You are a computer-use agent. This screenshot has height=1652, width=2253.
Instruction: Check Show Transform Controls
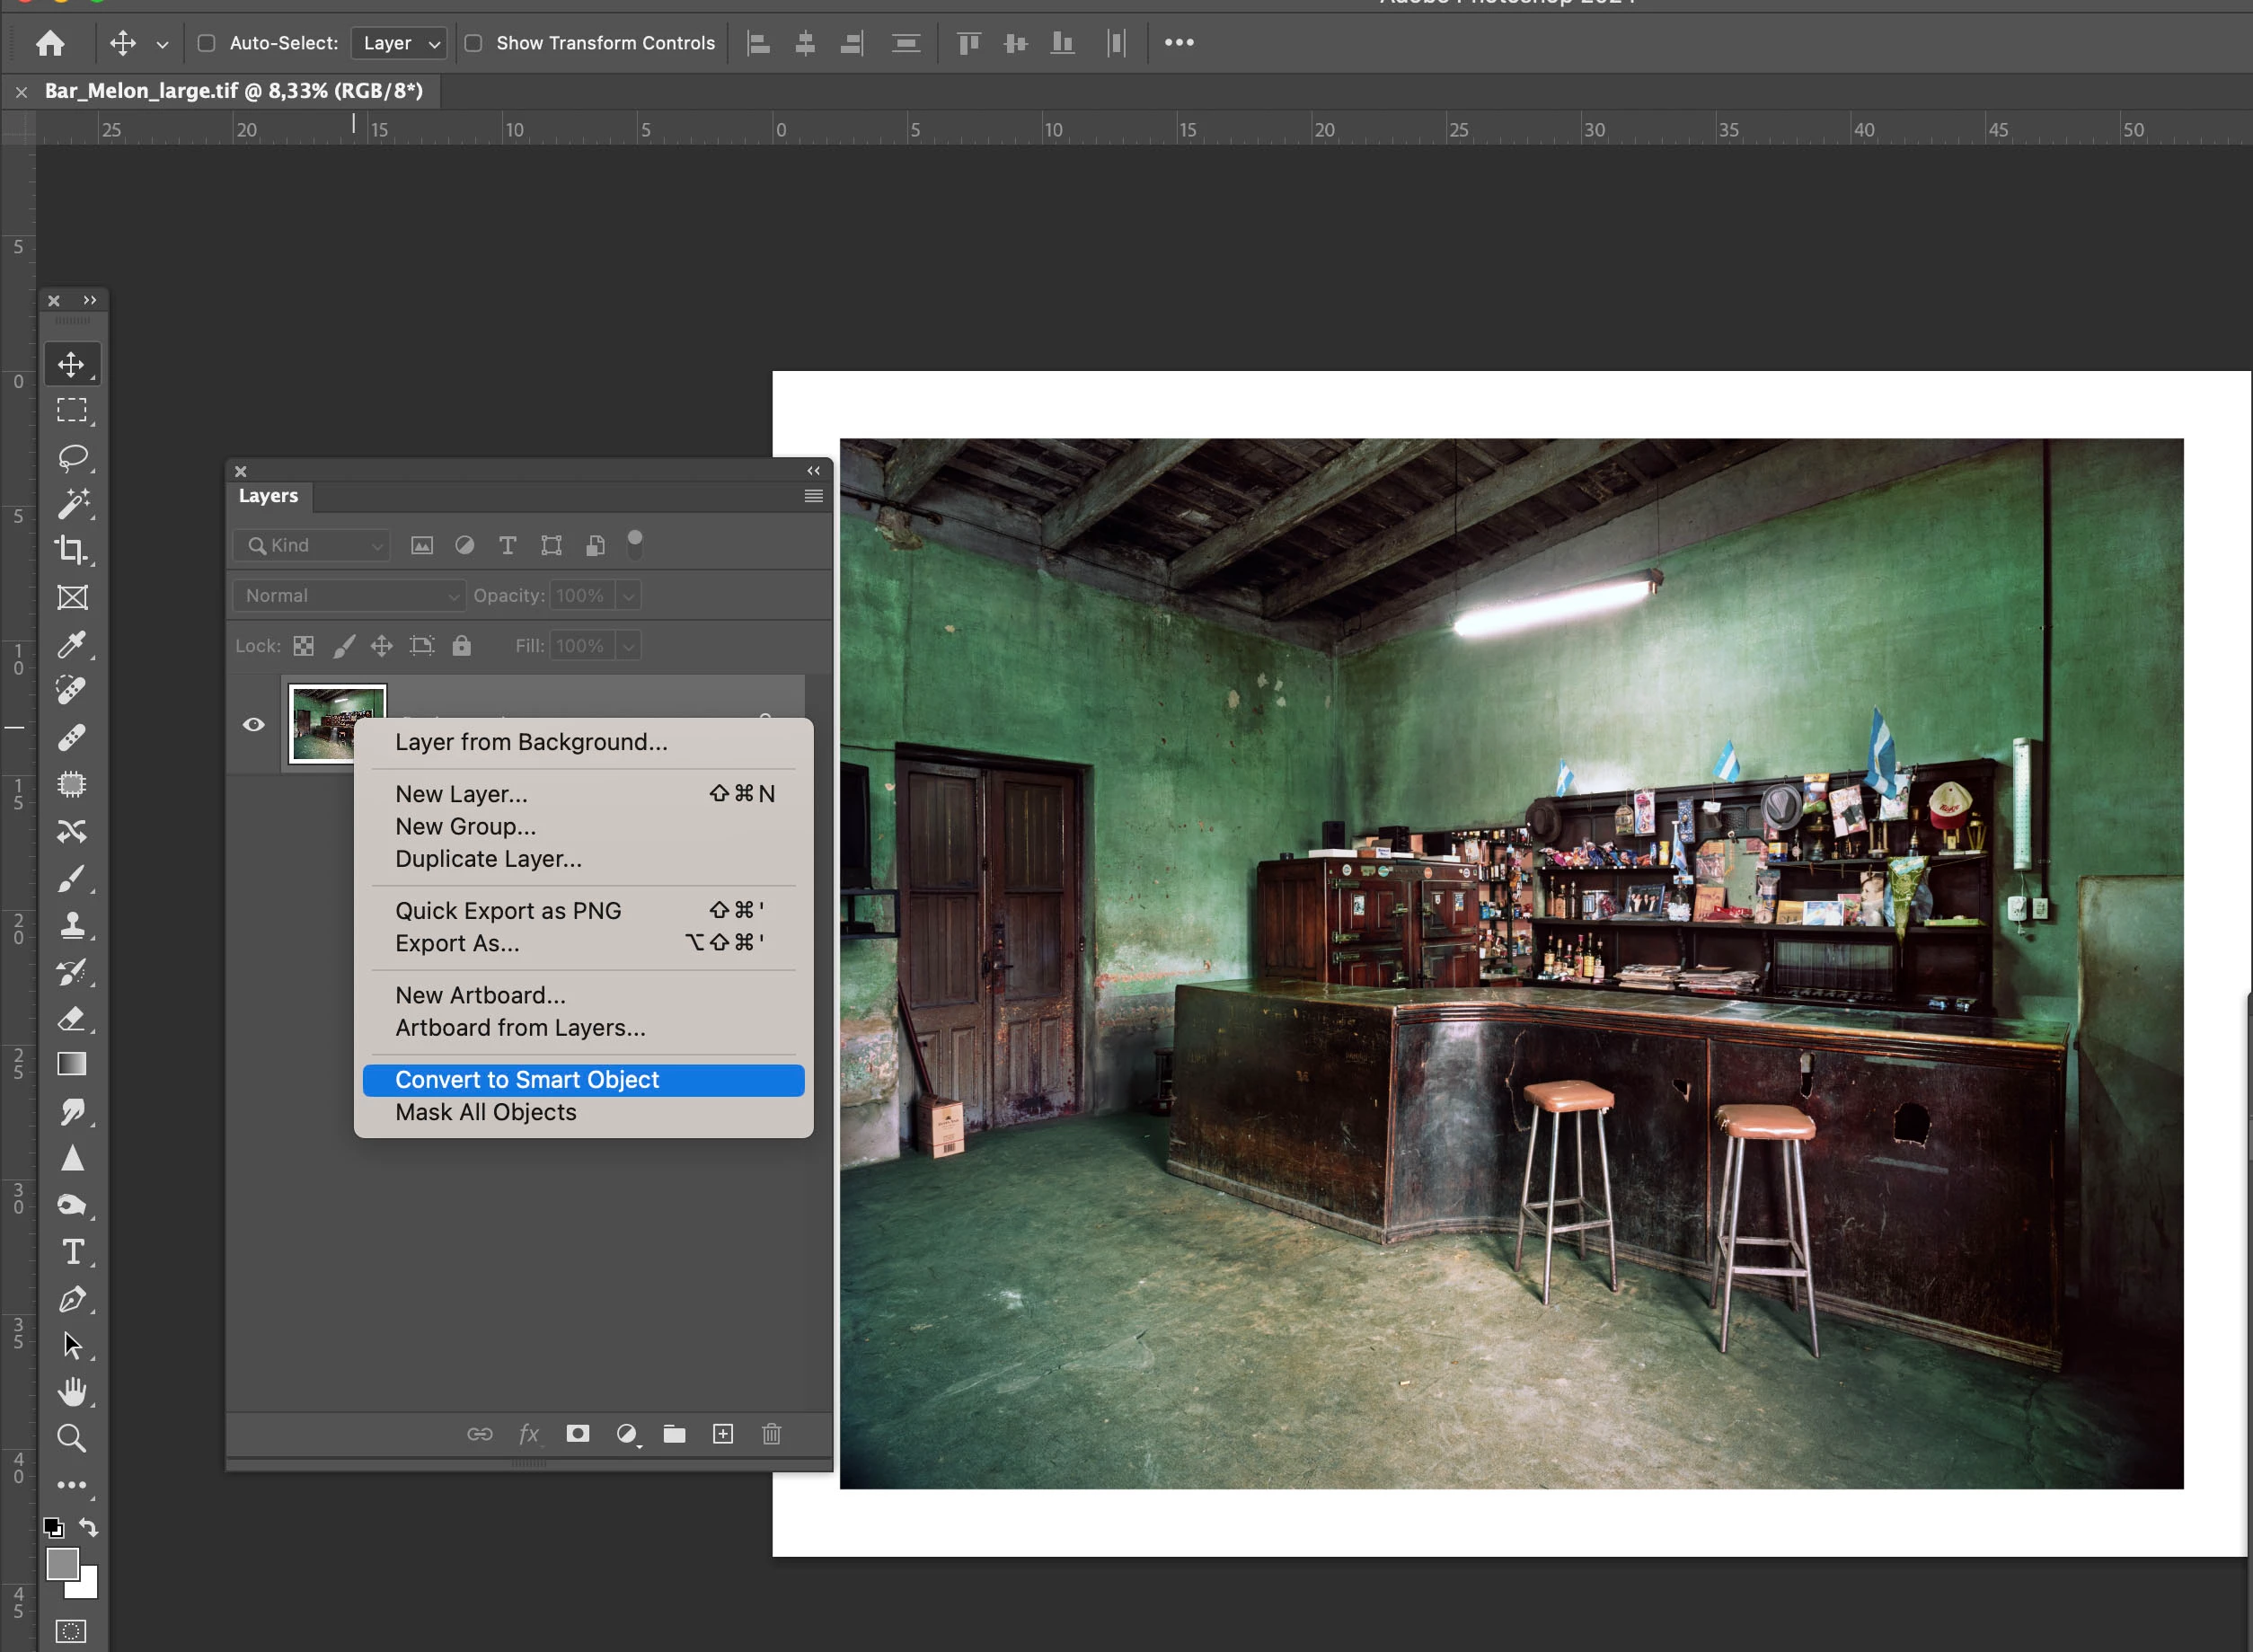[474, 43]
